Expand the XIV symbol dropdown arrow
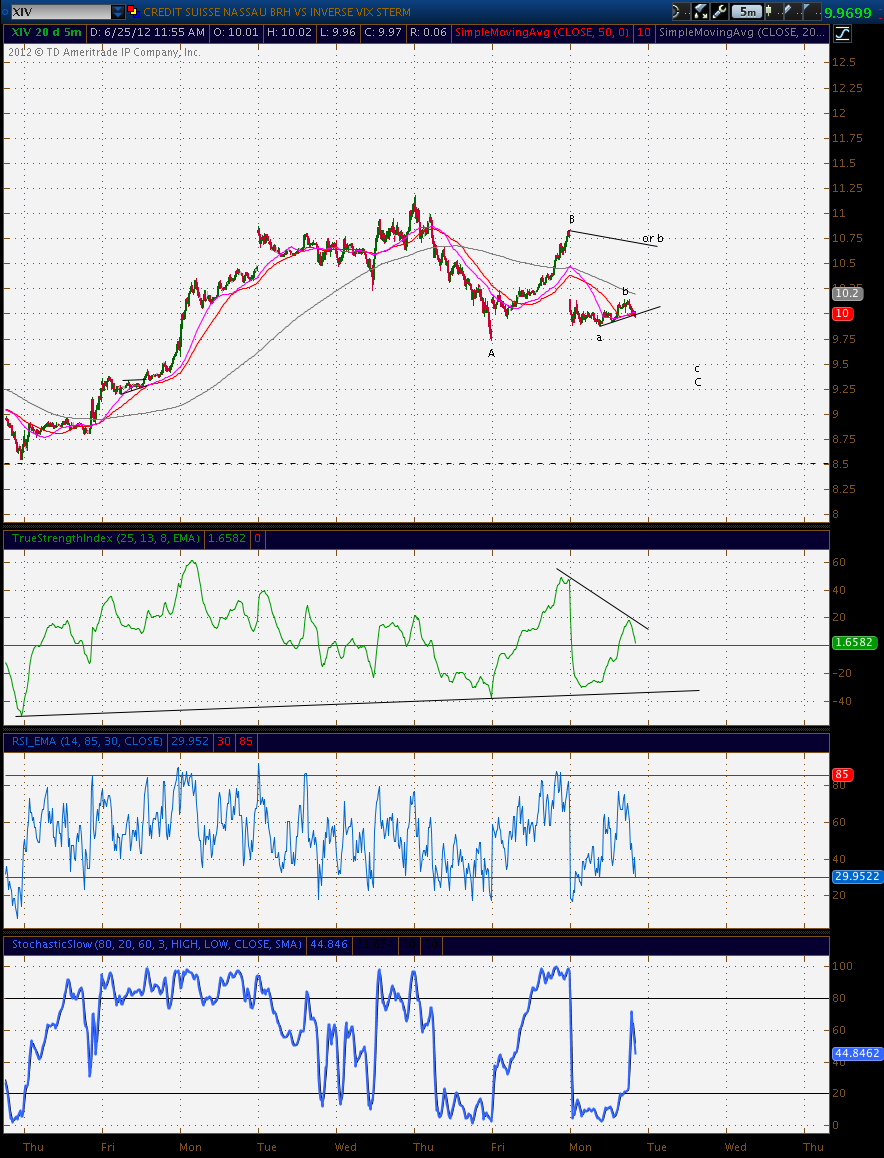Viewport: 884px width, 1158px height. [118, 12]
